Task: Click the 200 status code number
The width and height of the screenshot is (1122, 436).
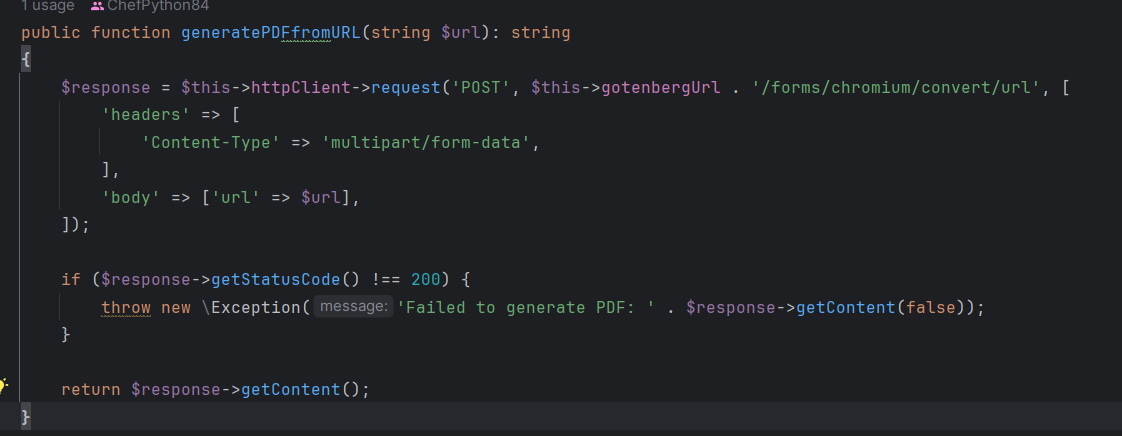Action: [426, 279]
